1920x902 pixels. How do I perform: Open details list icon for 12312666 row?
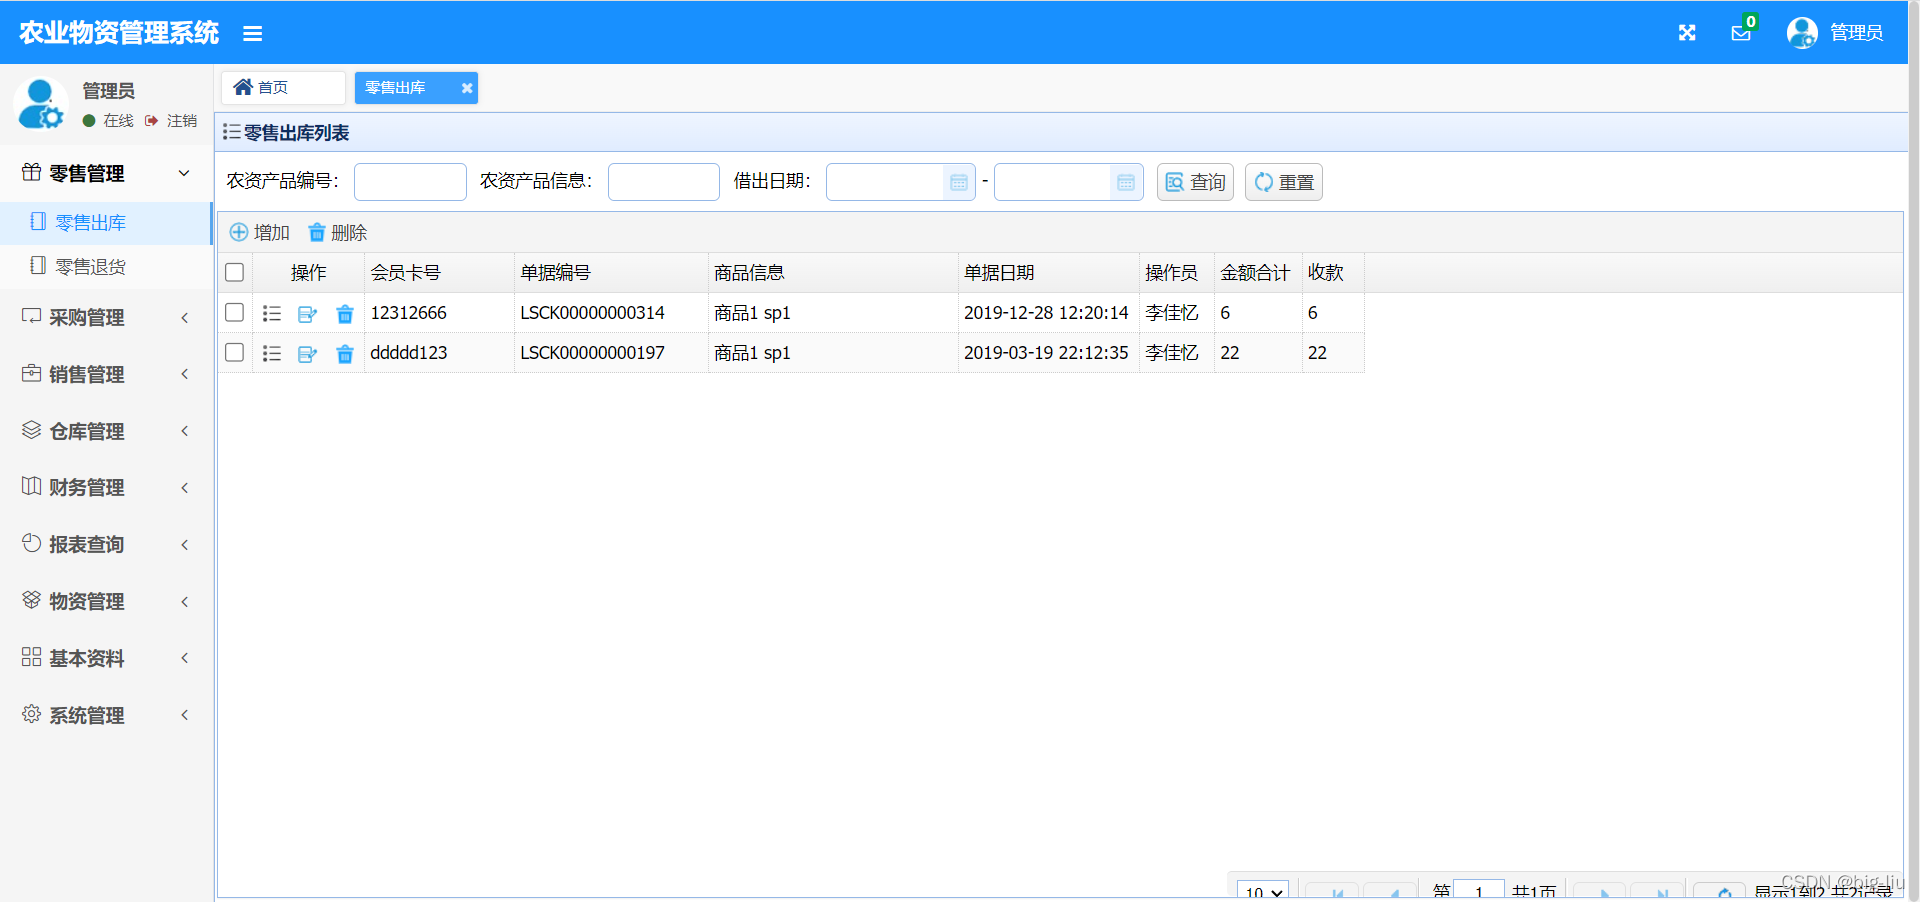(x=271, y=313)
